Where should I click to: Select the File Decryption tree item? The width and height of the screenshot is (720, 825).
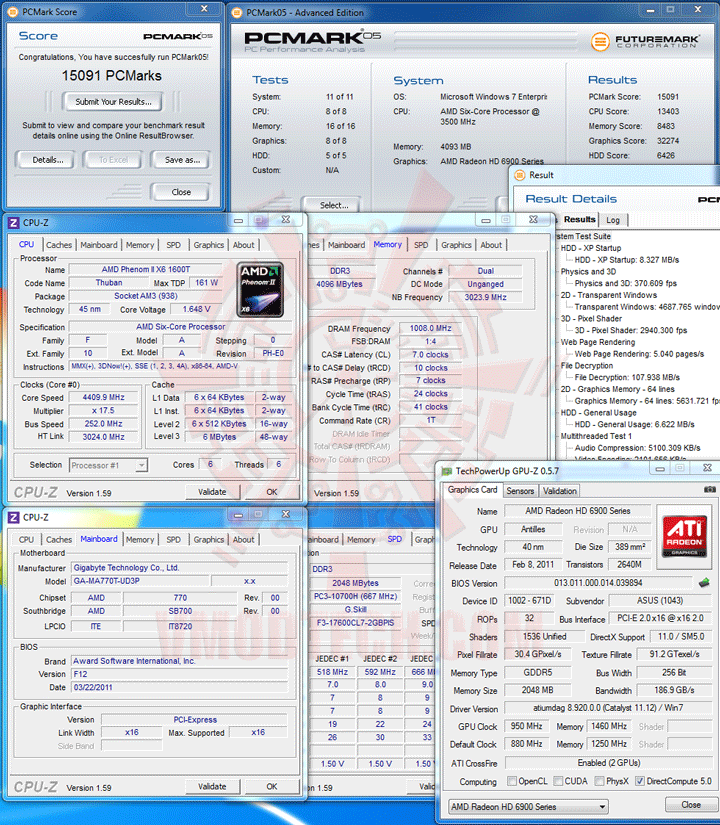click(586, 366)
